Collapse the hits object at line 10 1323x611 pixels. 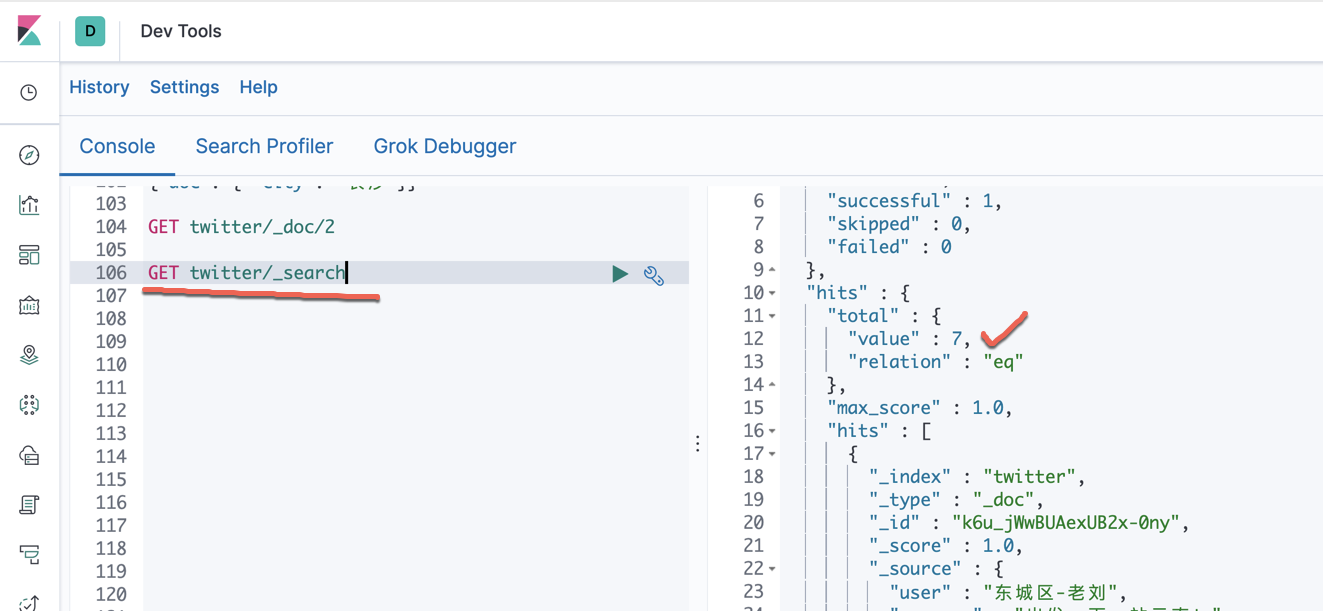770,292
